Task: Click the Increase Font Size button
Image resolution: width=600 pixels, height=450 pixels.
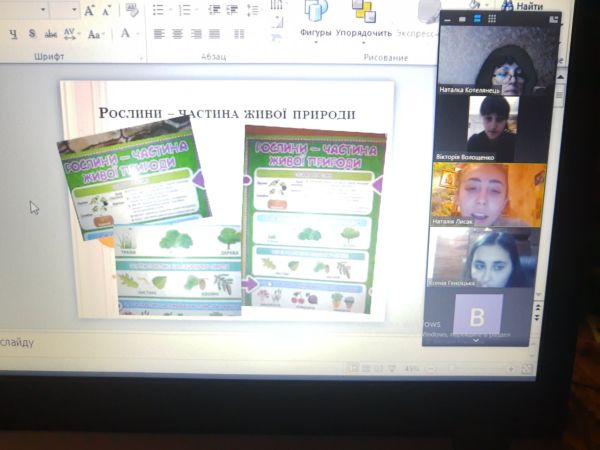Action: 89,11
